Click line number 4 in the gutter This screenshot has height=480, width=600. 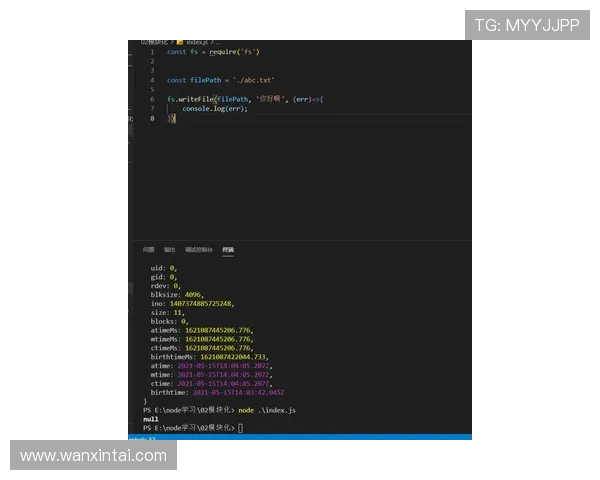(152, 79)
